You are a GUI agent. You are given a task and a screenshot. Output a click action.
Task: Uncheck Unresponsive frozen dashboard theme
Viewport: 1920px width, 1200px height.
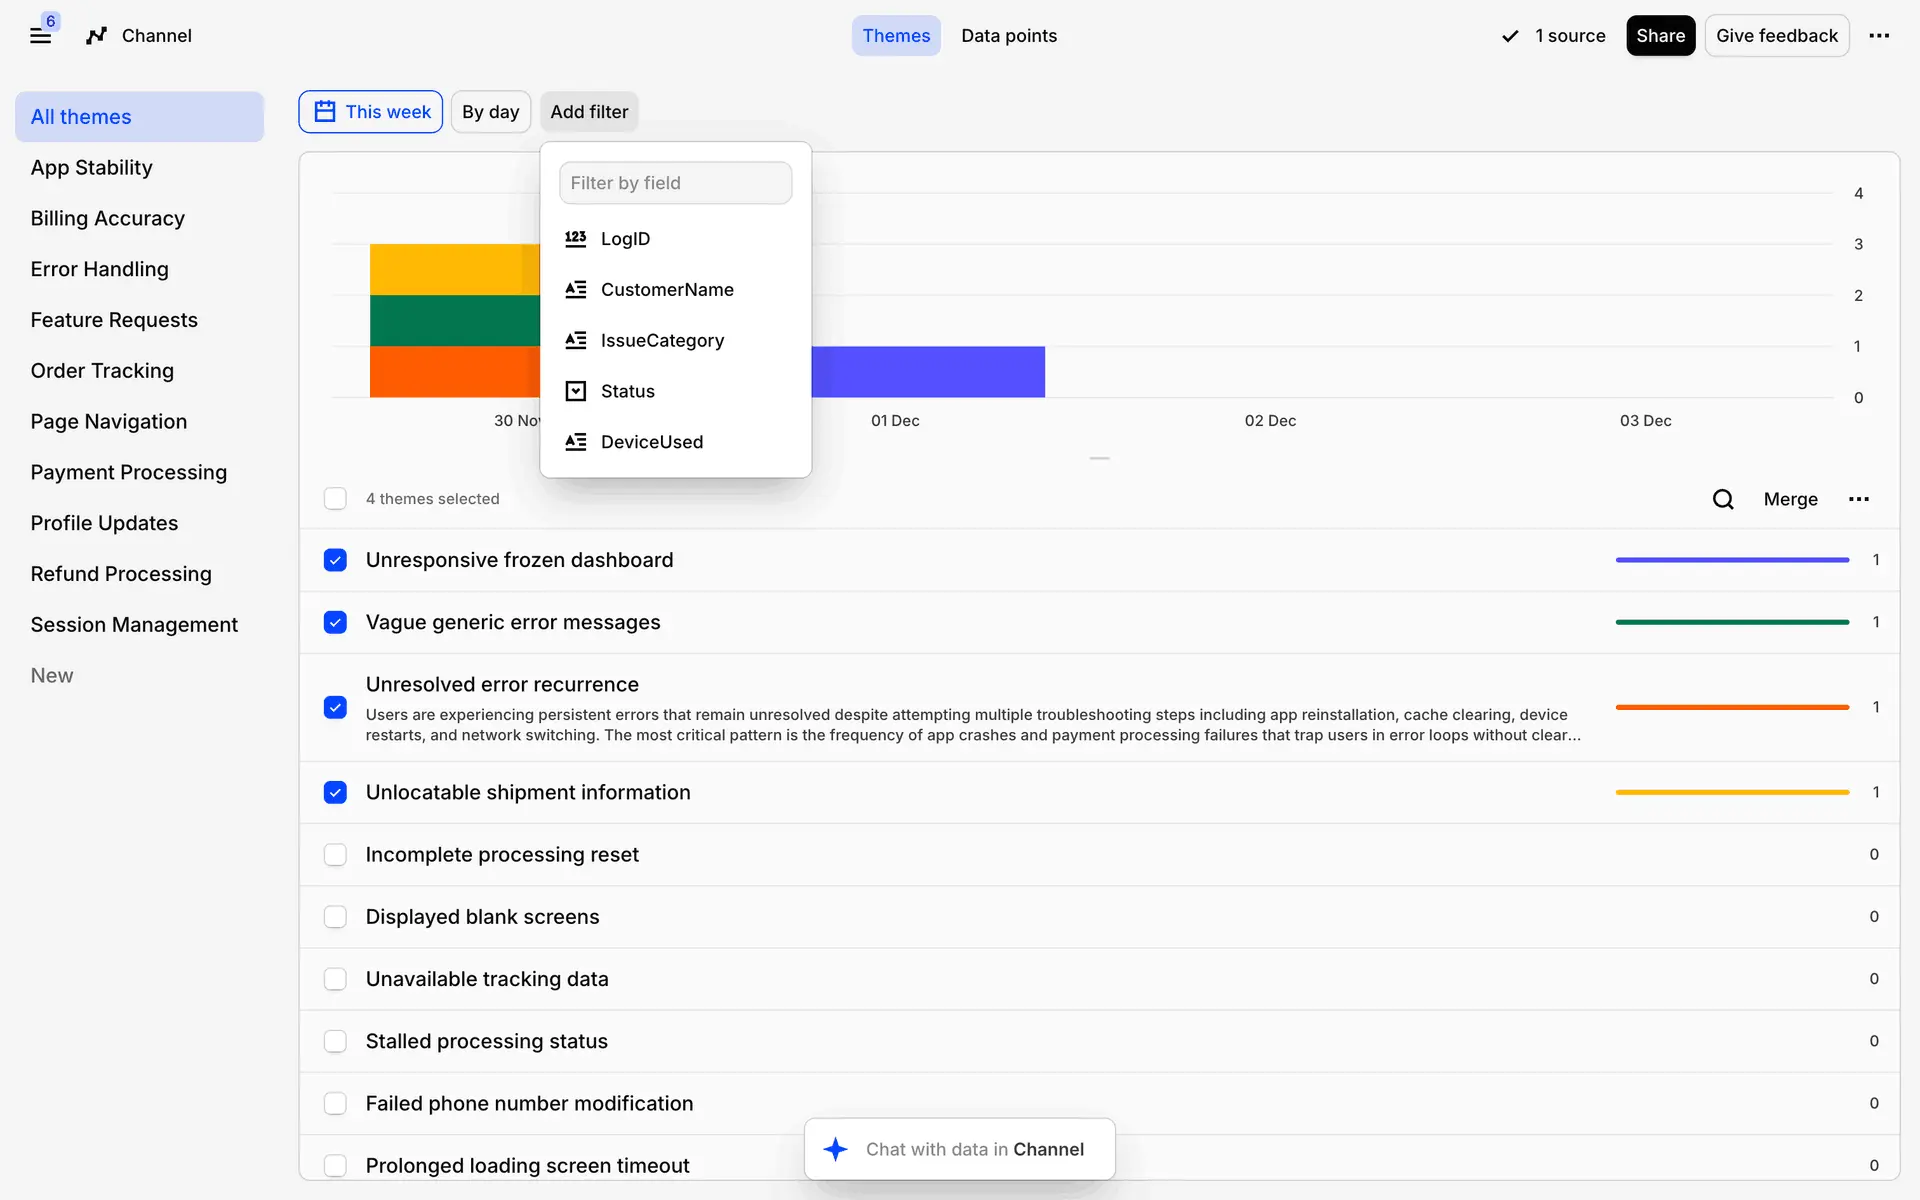pyautogui.click(x=335, y=560)
